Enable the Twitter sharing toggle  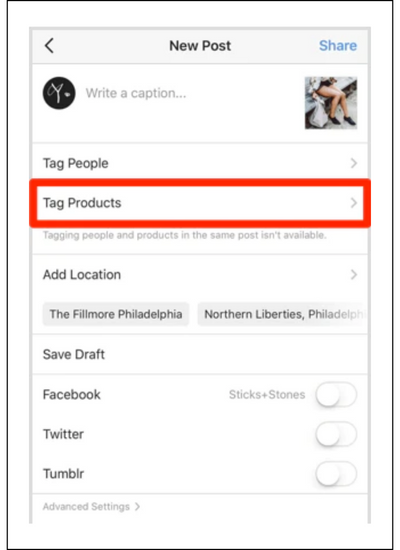[336, 434]
